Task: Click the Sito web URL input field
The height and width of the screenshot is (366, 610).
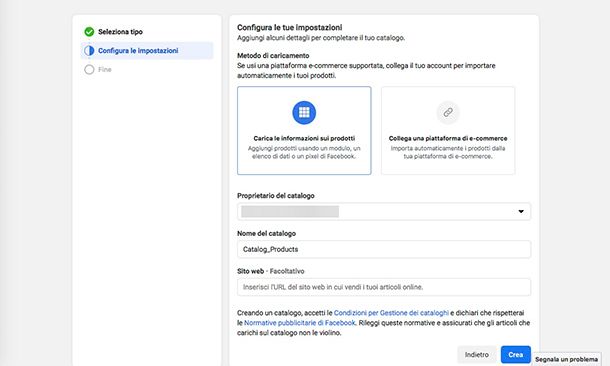Action: (x=384, y=287)
